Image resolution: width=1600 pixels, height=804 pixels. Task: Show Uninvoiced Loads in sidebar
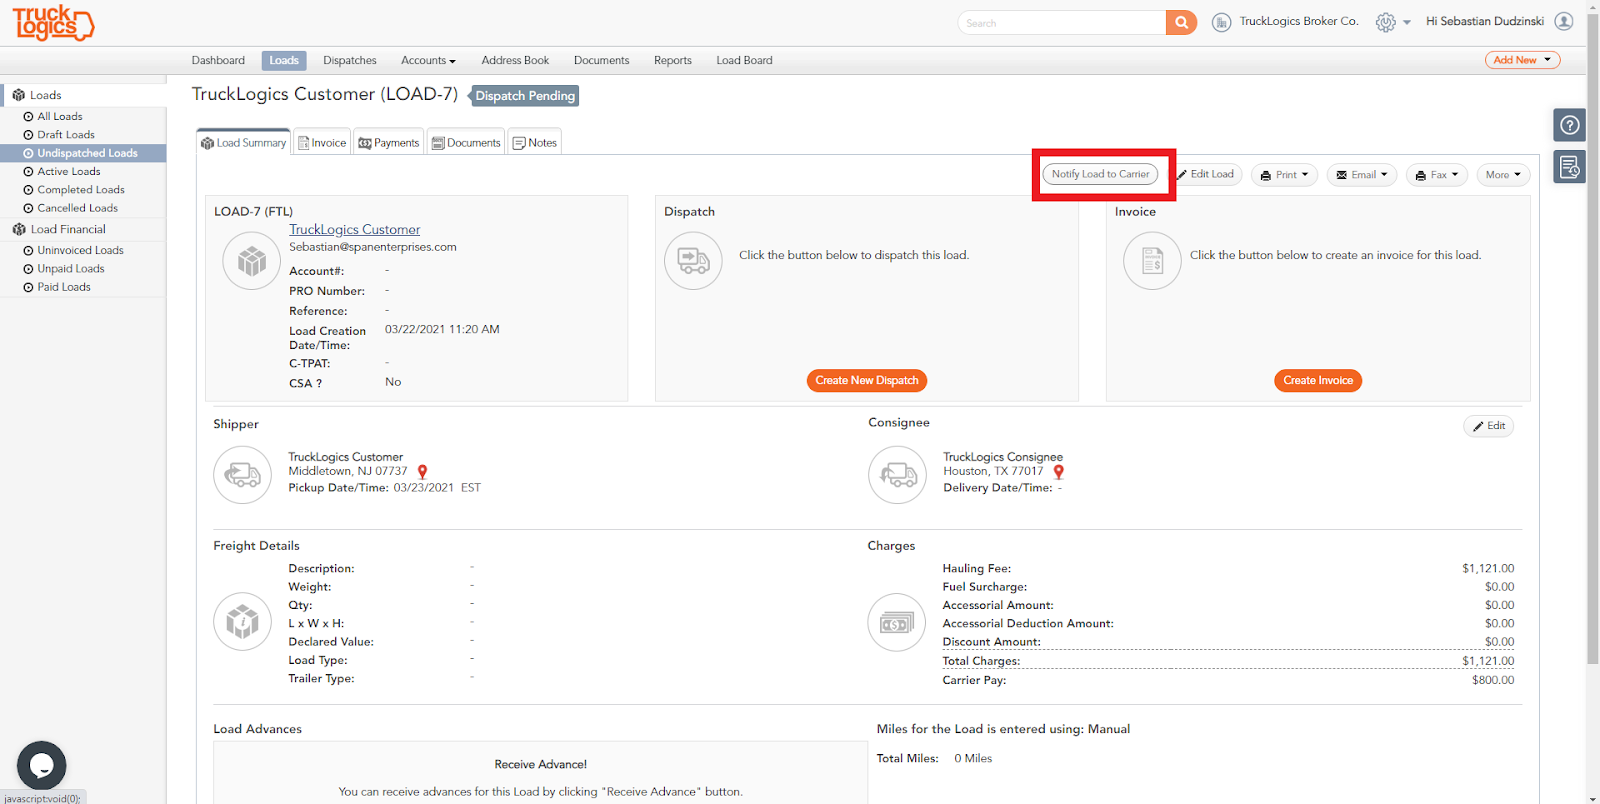pyautogui.click(x=81, y=251)
